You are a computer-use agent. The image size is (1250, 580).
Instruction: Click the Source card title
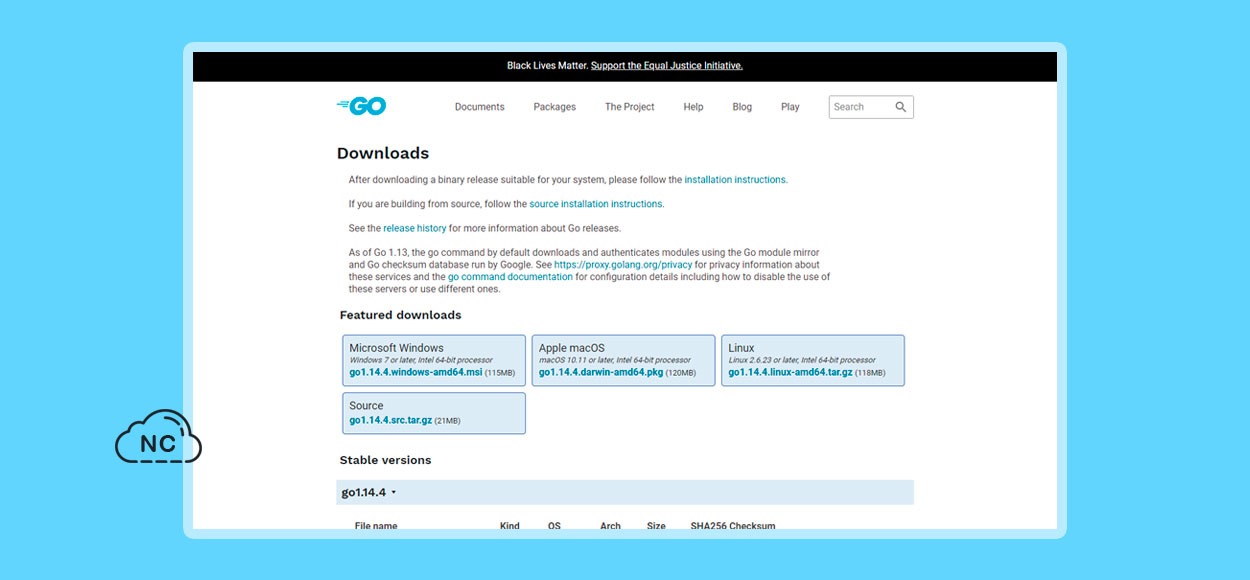pos(366,406)
